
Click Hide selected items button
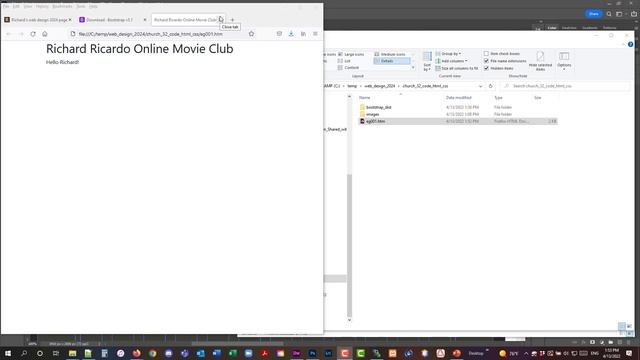point(540,61)
